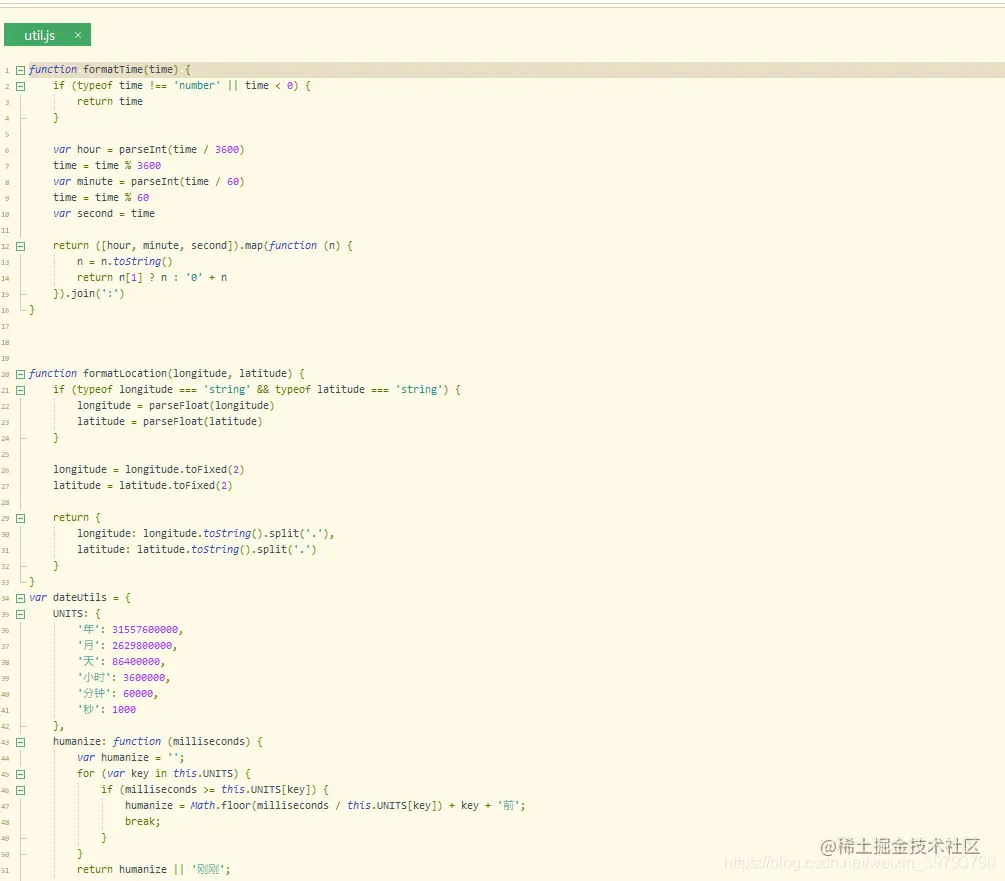Viewport: 1005px width, 881px height.
Task: Collapse the formatTime function fold at line 1
Action: point(21,70)
